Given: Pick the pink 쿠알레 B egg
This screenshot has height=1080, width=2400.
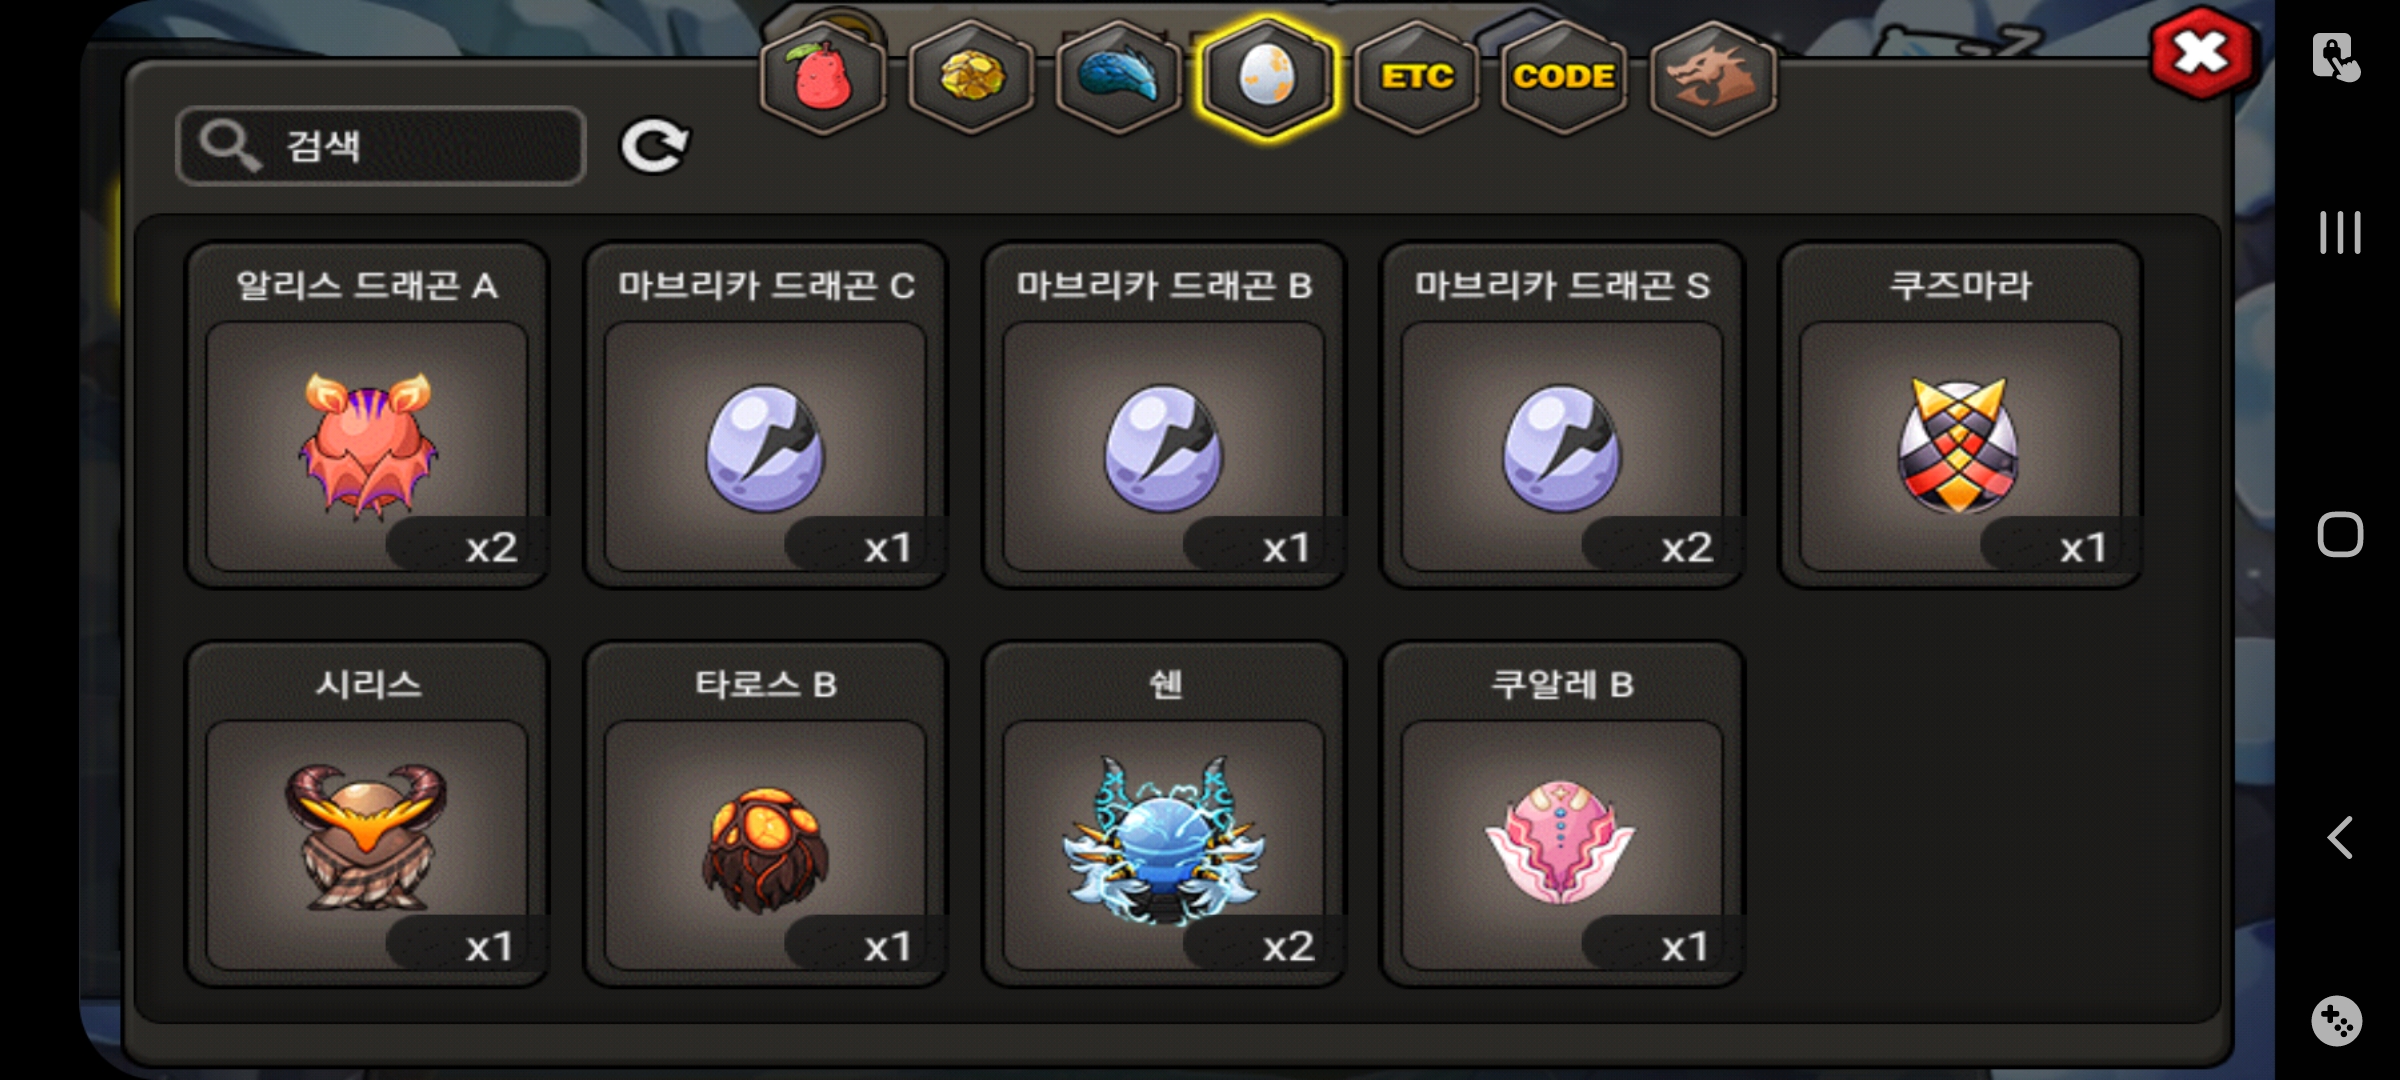Looking at the screenshot, I should click(x=1562, y=814).
